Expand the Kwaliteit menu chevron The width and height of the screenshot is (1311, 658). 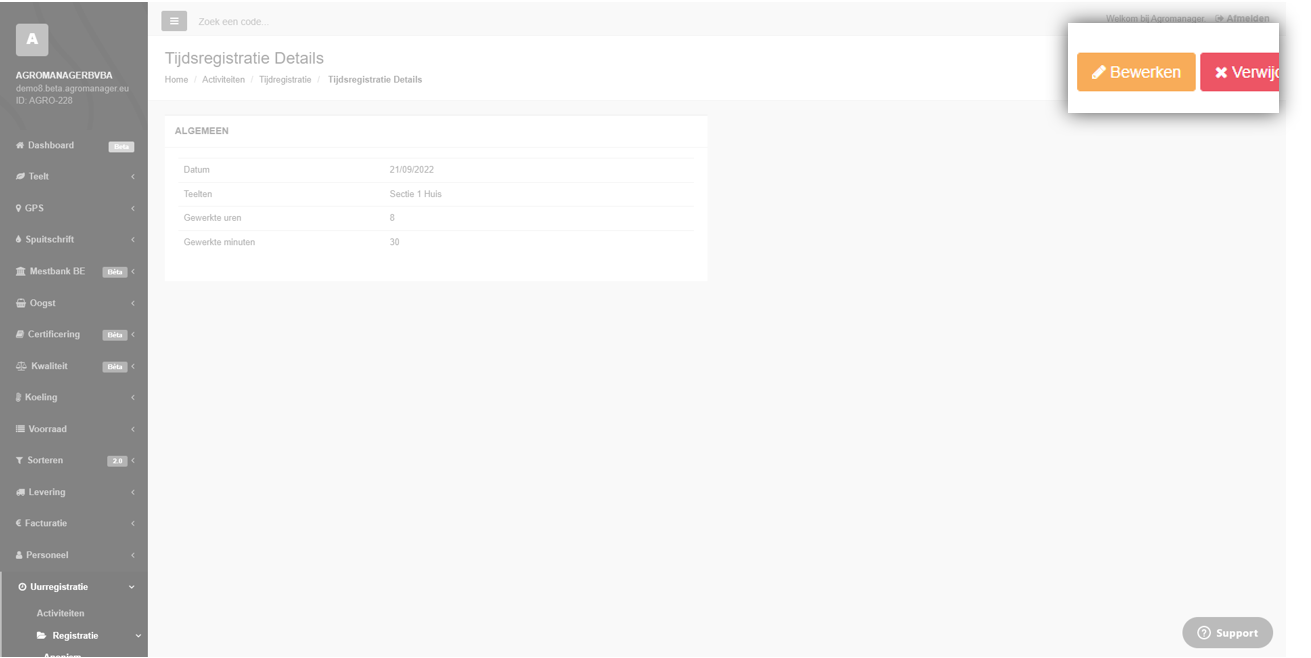(x=132, y=366)
